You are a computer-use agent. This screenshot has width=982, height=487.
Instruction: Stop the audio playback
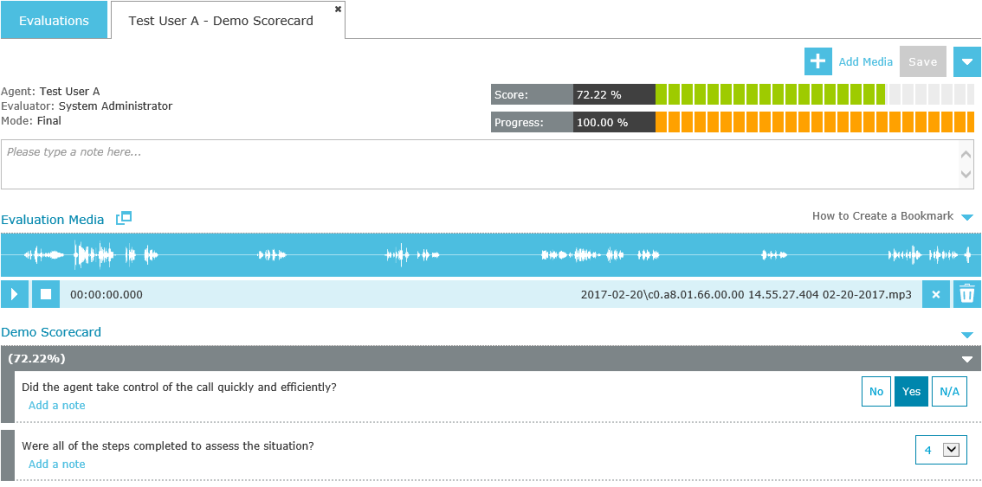45,295
